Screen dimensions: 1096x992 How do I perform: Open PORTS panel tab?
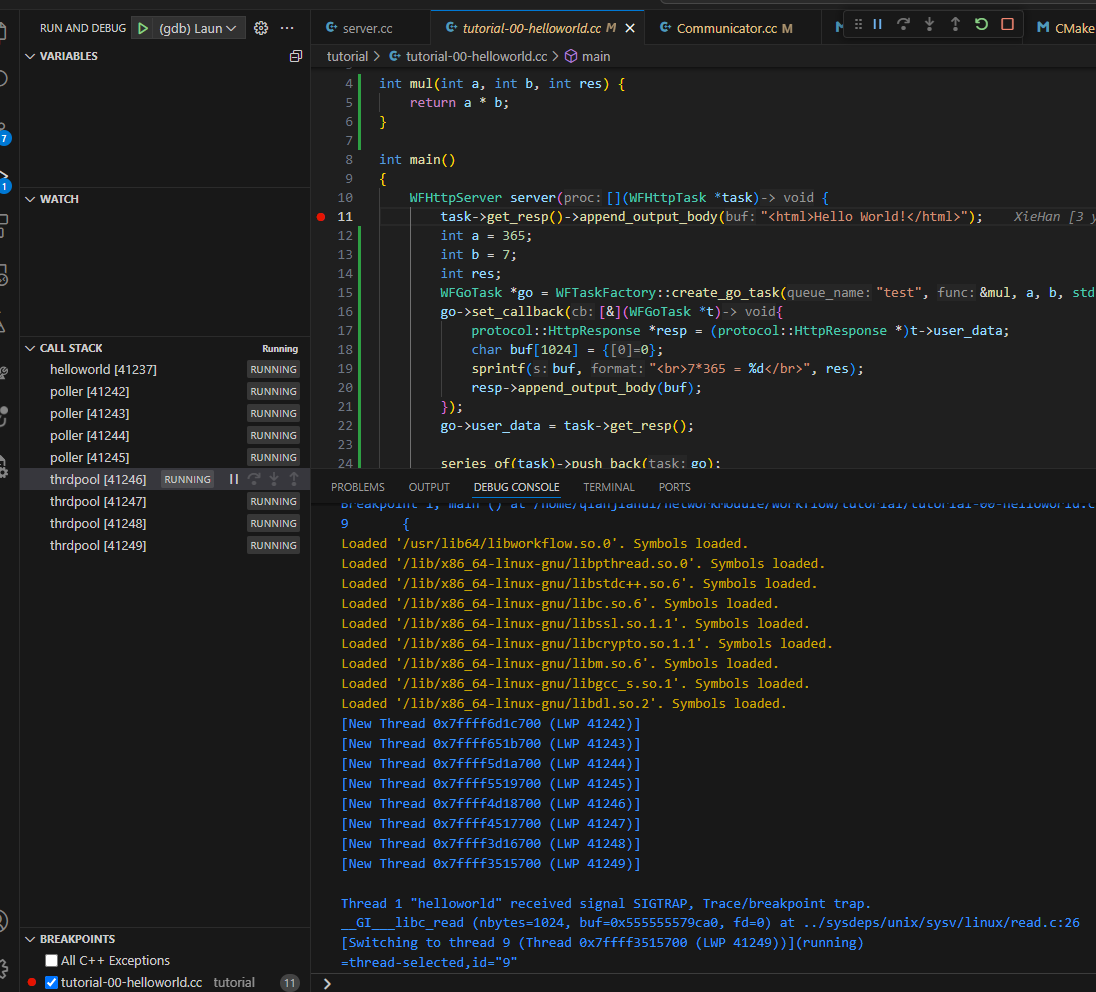[x=675, y=487]
